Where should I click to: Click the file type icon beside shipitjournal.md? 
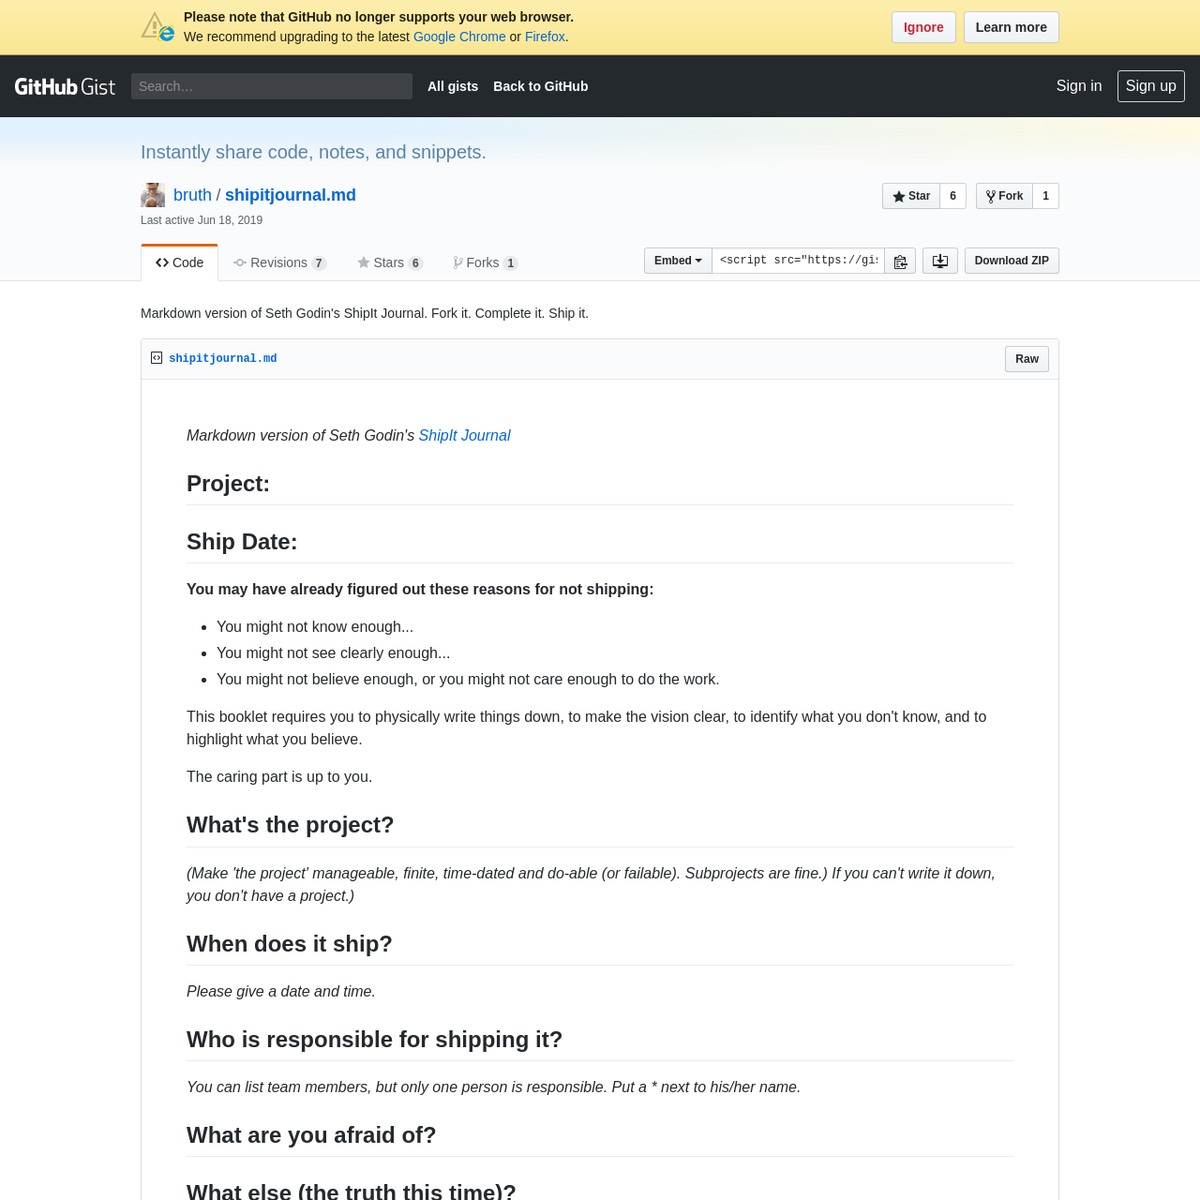tap(156, 357)
